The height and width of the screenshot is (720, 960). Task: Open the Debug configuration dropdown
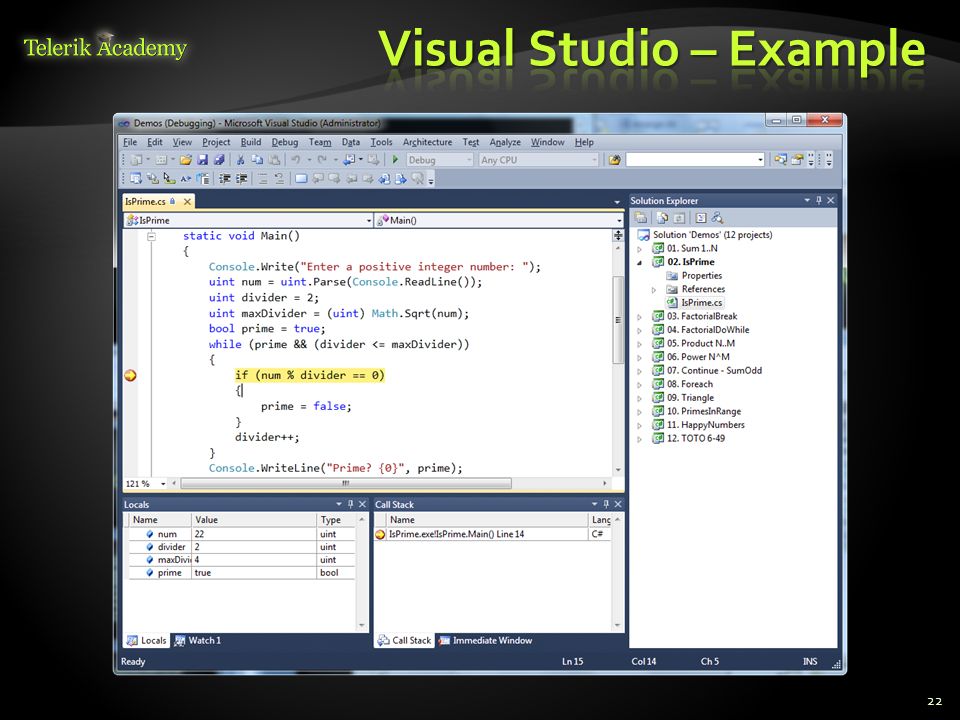[x=470, y=160]
